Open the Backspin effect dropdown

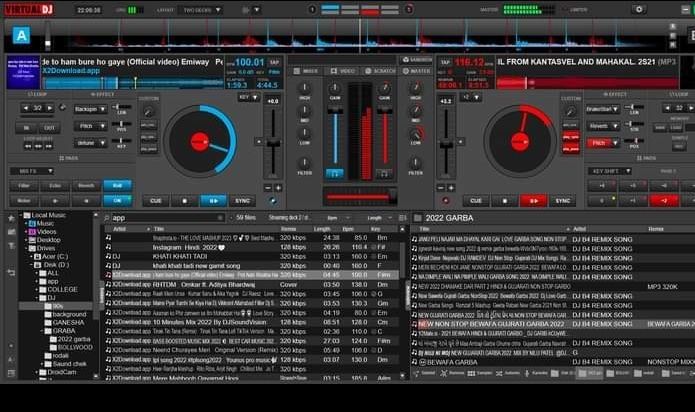[90, 108]
